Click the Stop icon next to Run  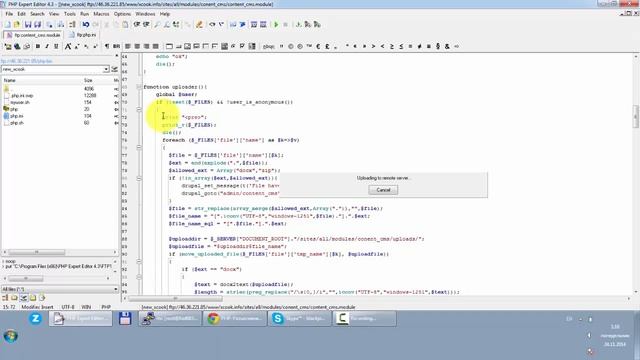[x=285, y=24]
